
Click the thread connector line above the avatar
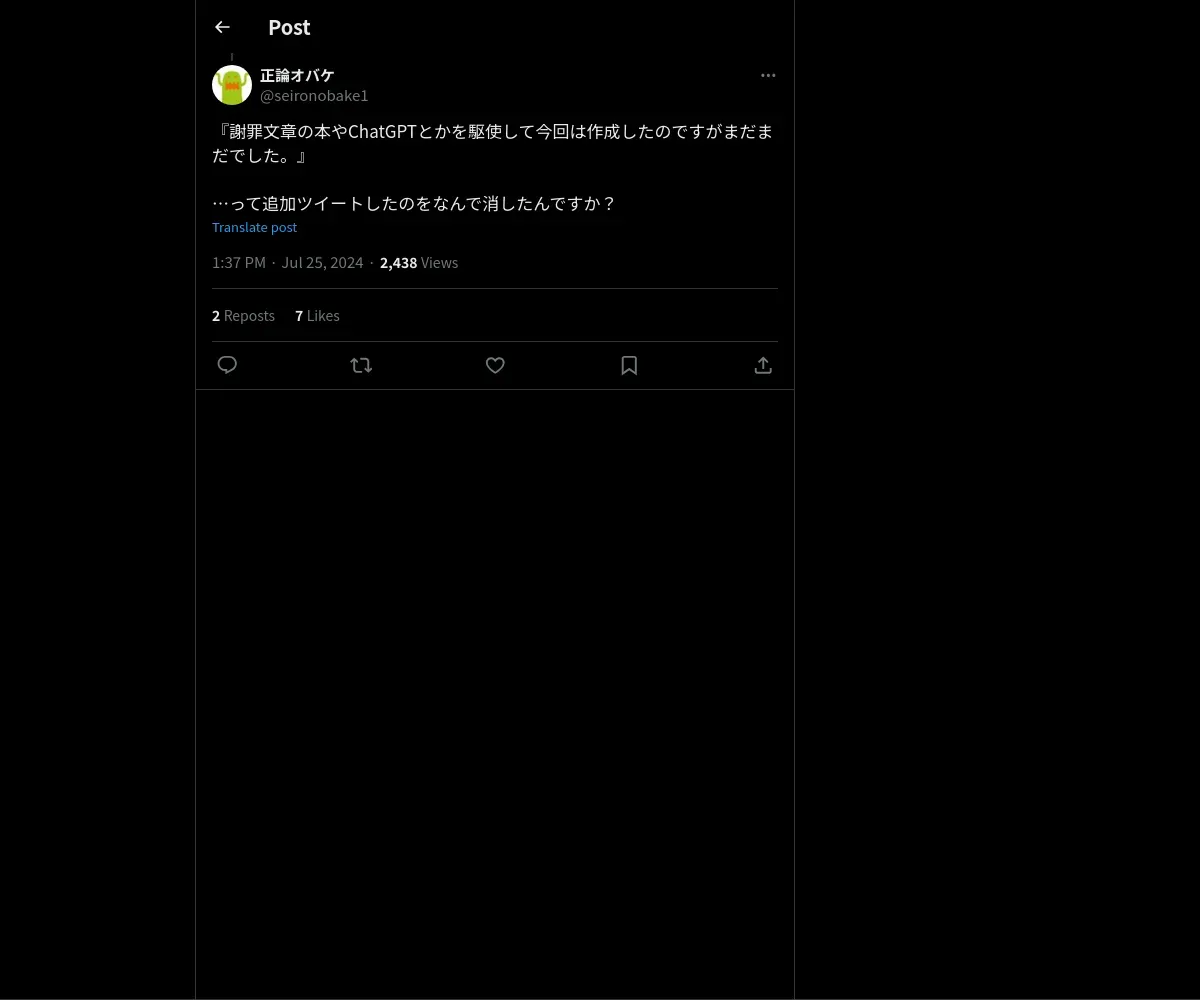232,58
